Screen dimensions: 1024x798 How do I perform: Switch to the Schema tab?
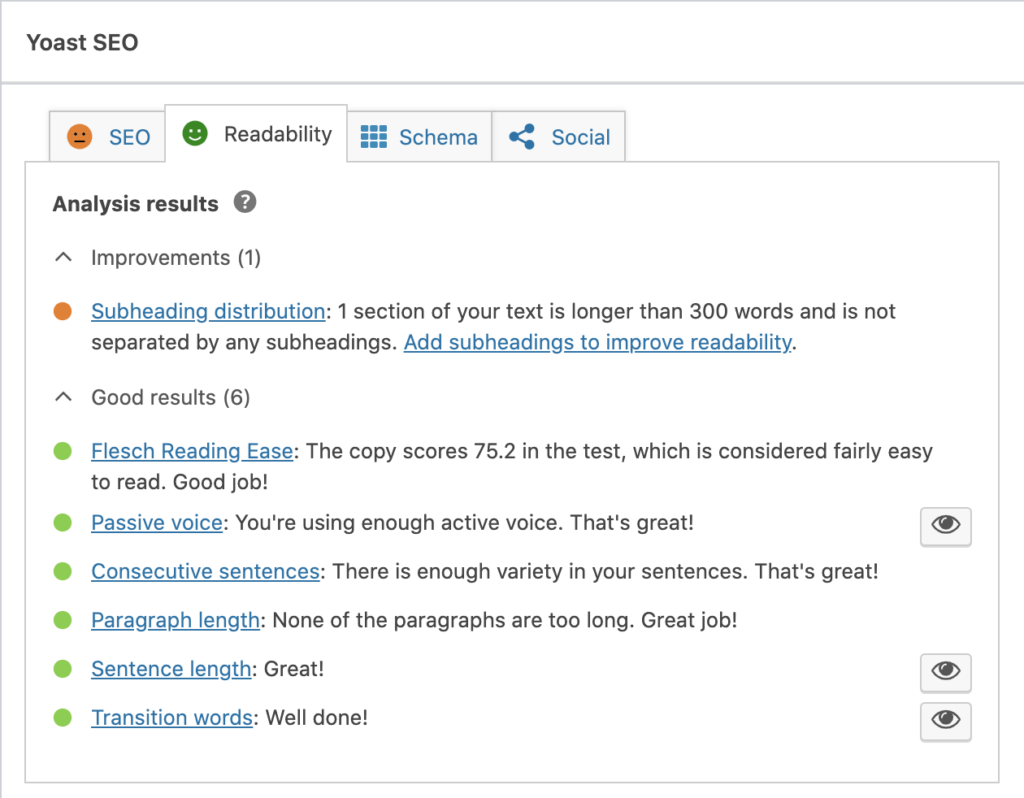[x=420, y=137]
